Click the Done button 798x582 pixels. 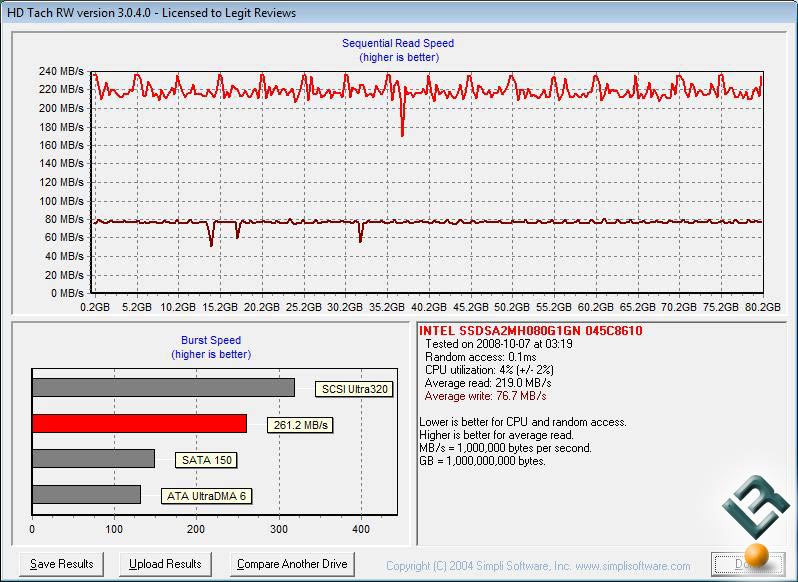(746, 564)
